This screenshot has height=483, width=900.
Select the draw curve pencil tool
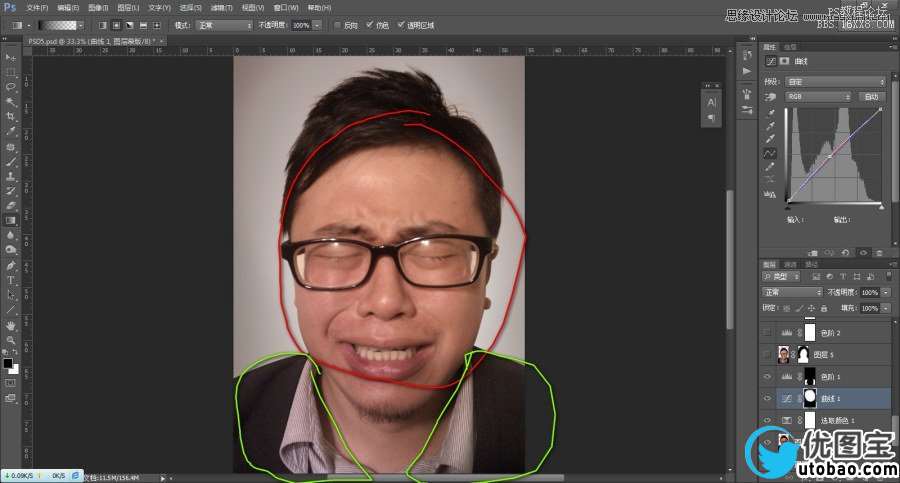[x=770, y=167]
